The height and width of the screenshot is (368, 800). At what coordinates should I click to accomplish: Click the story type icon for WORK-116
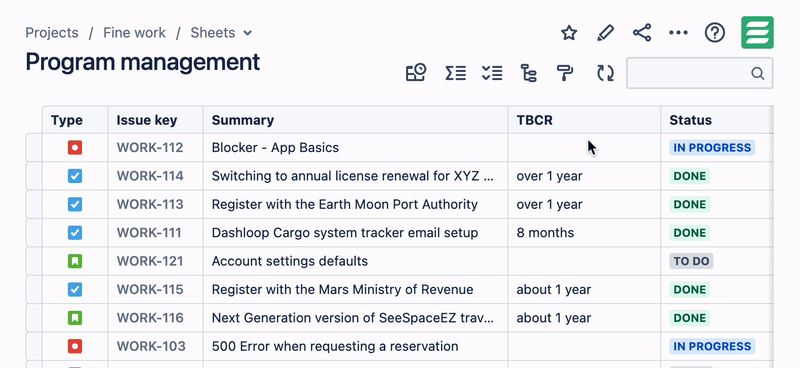pos(75,318)
